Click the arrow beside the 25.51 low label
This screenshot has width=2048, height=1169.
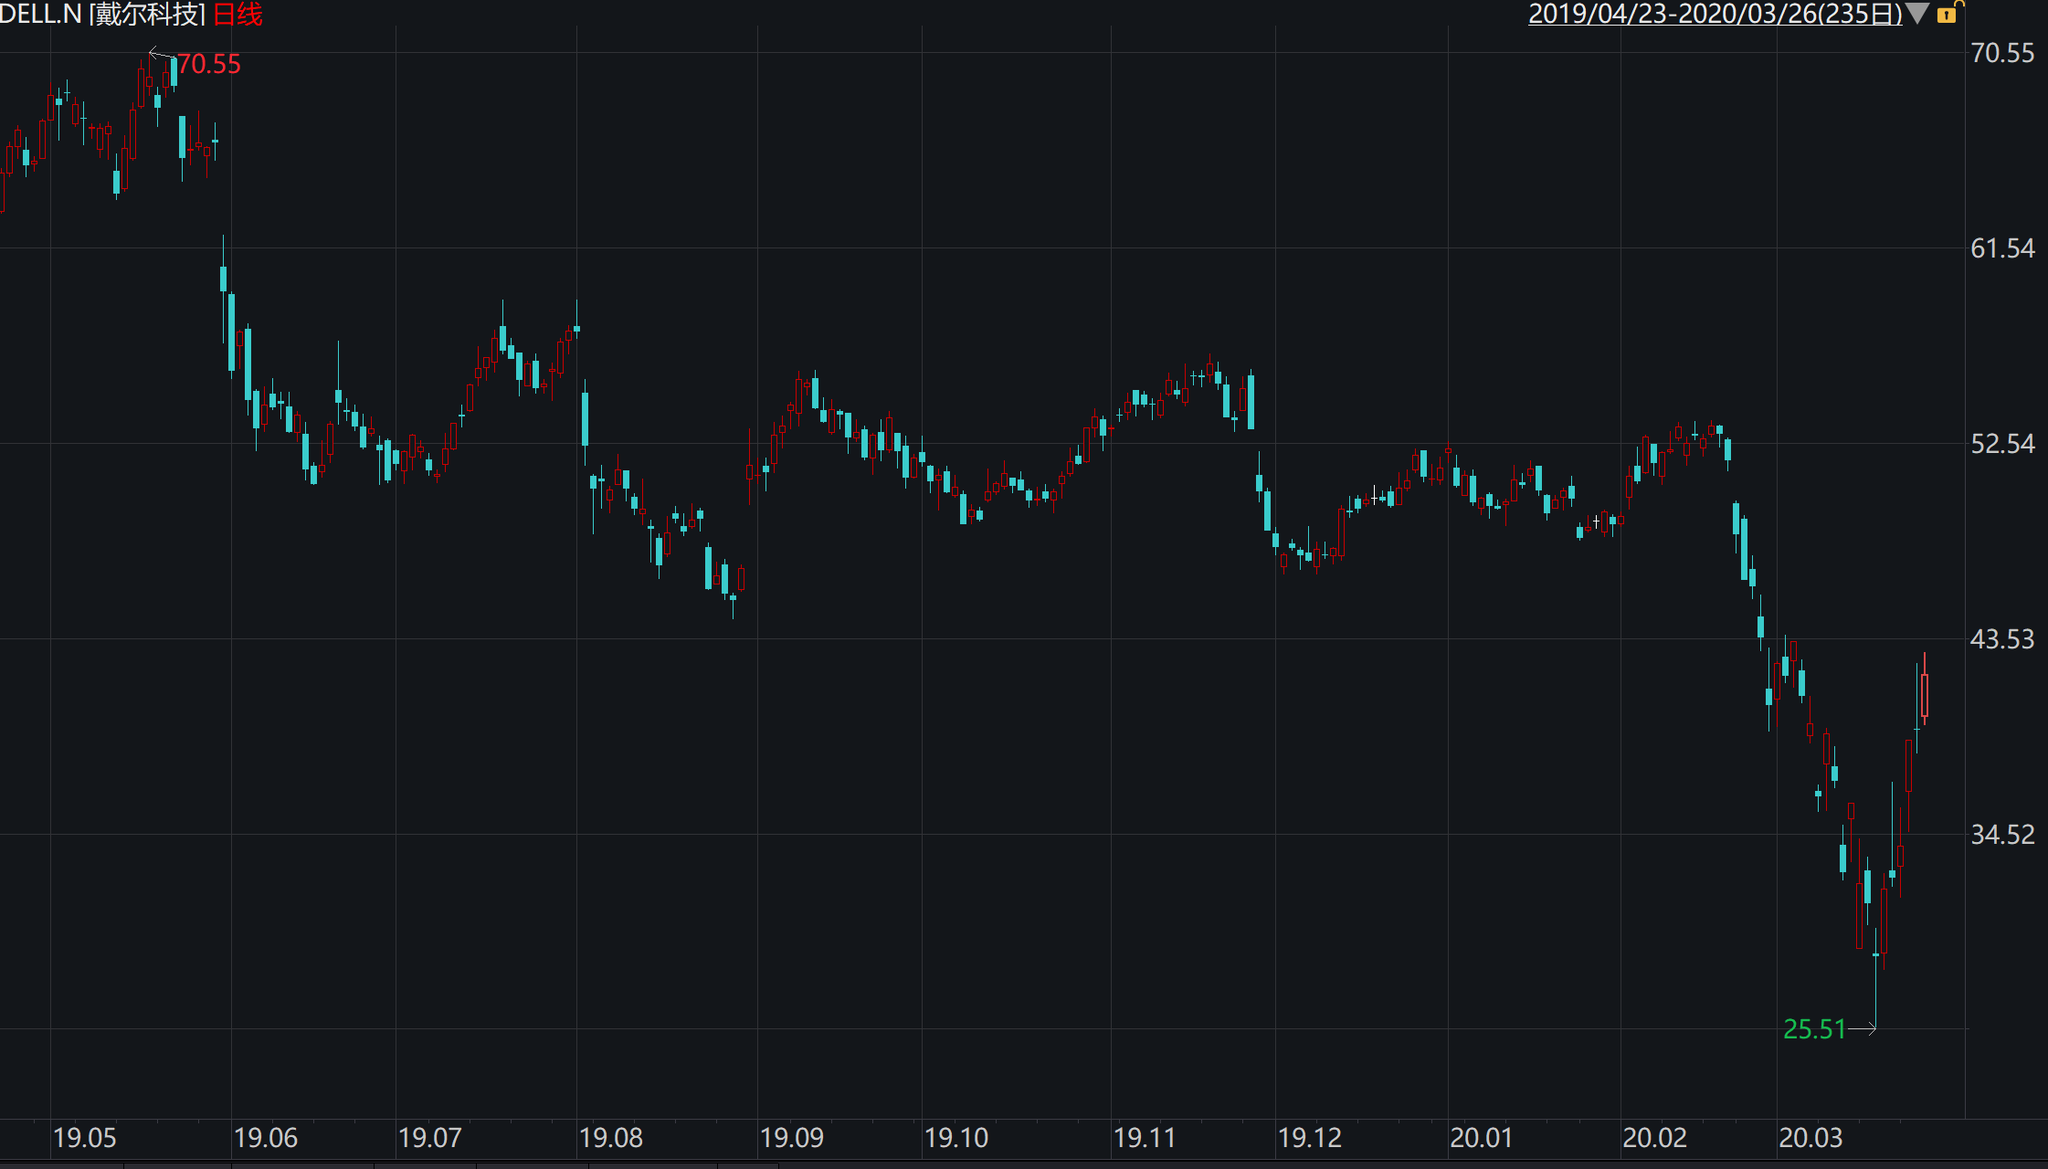tap(1862, 1028)
